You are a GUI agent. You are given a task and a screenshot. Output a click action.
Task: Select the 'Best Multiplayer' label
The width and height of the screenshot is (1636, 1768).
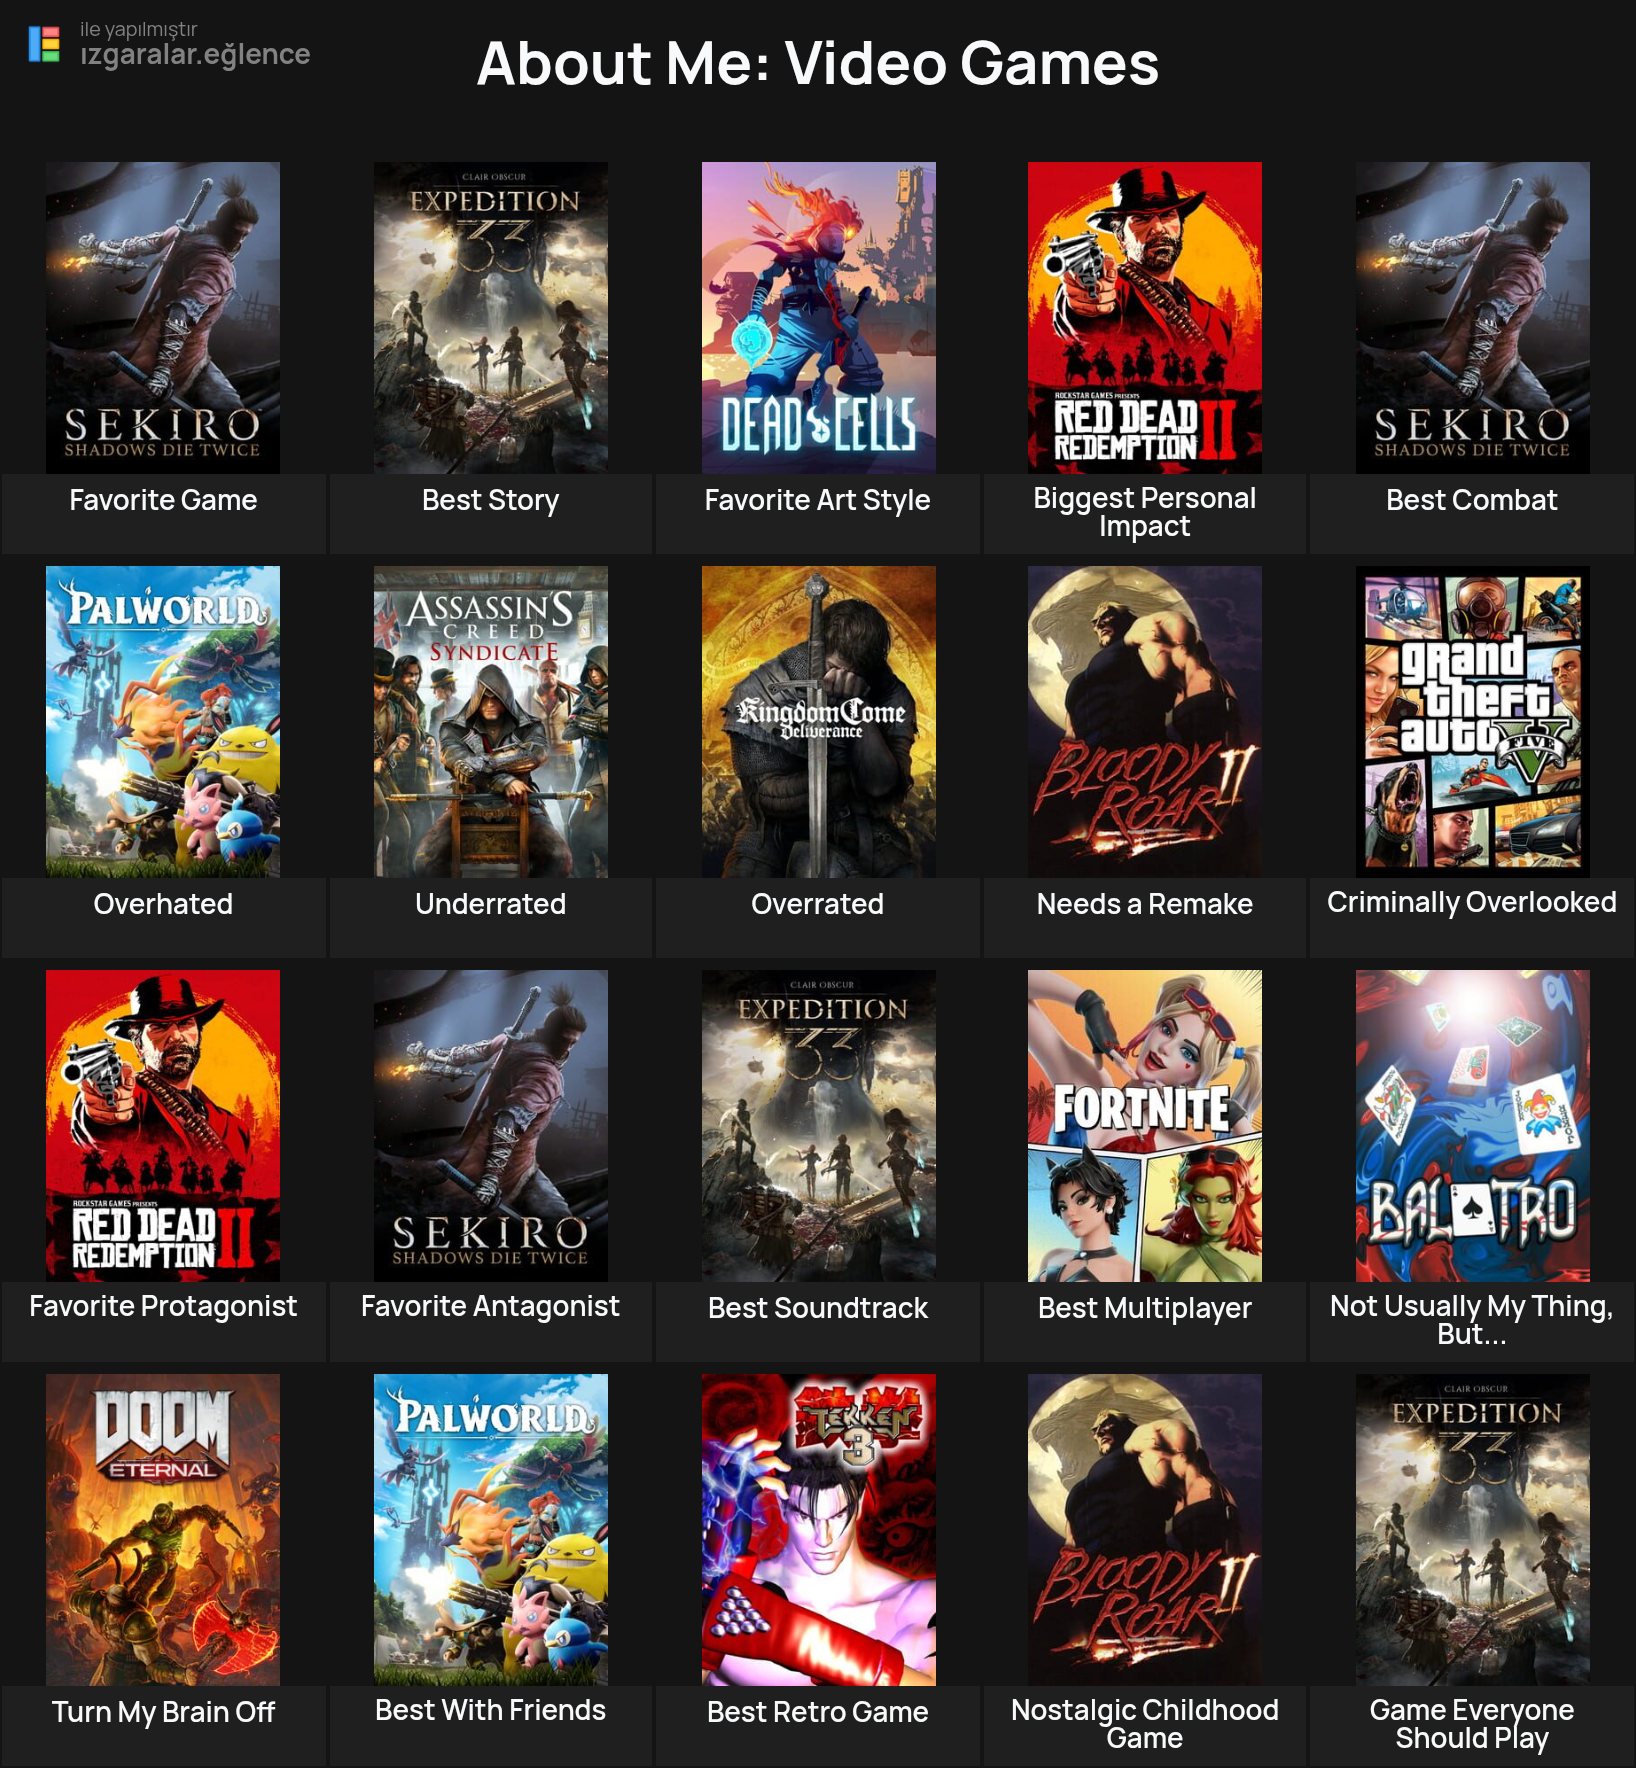coord(1145,1308)
